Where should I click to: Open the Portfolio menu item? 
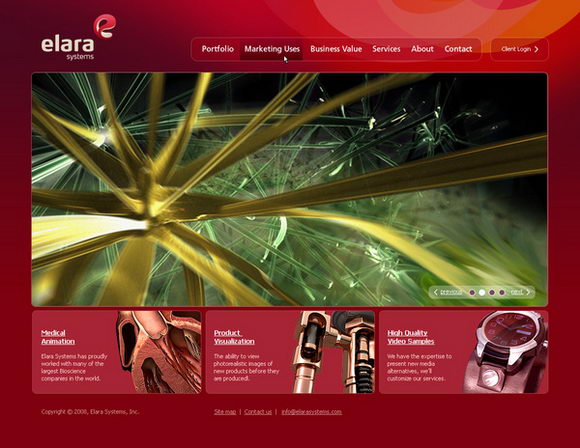point(218,49)
